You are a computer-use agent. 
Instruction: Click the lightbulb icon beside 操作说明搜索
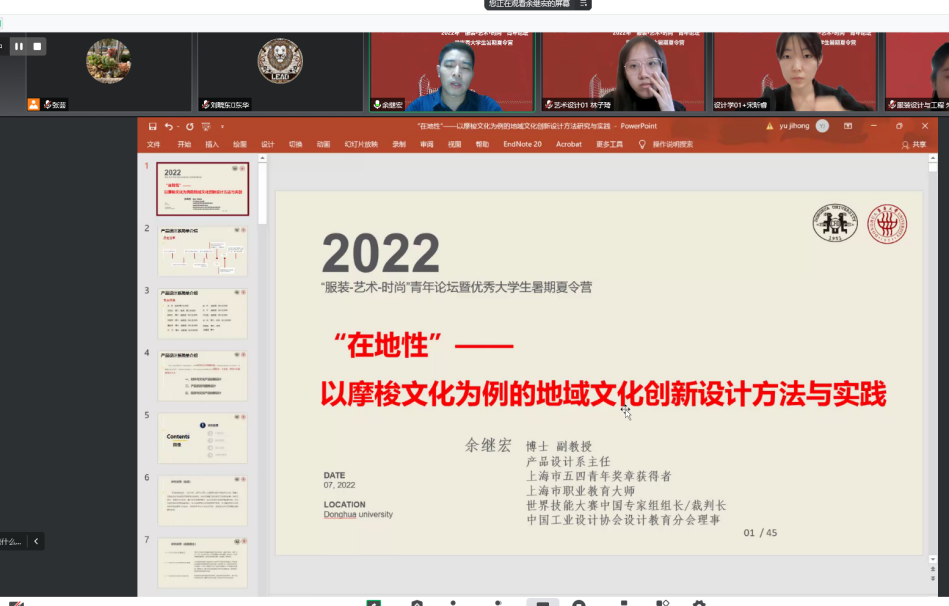[642, 144]
